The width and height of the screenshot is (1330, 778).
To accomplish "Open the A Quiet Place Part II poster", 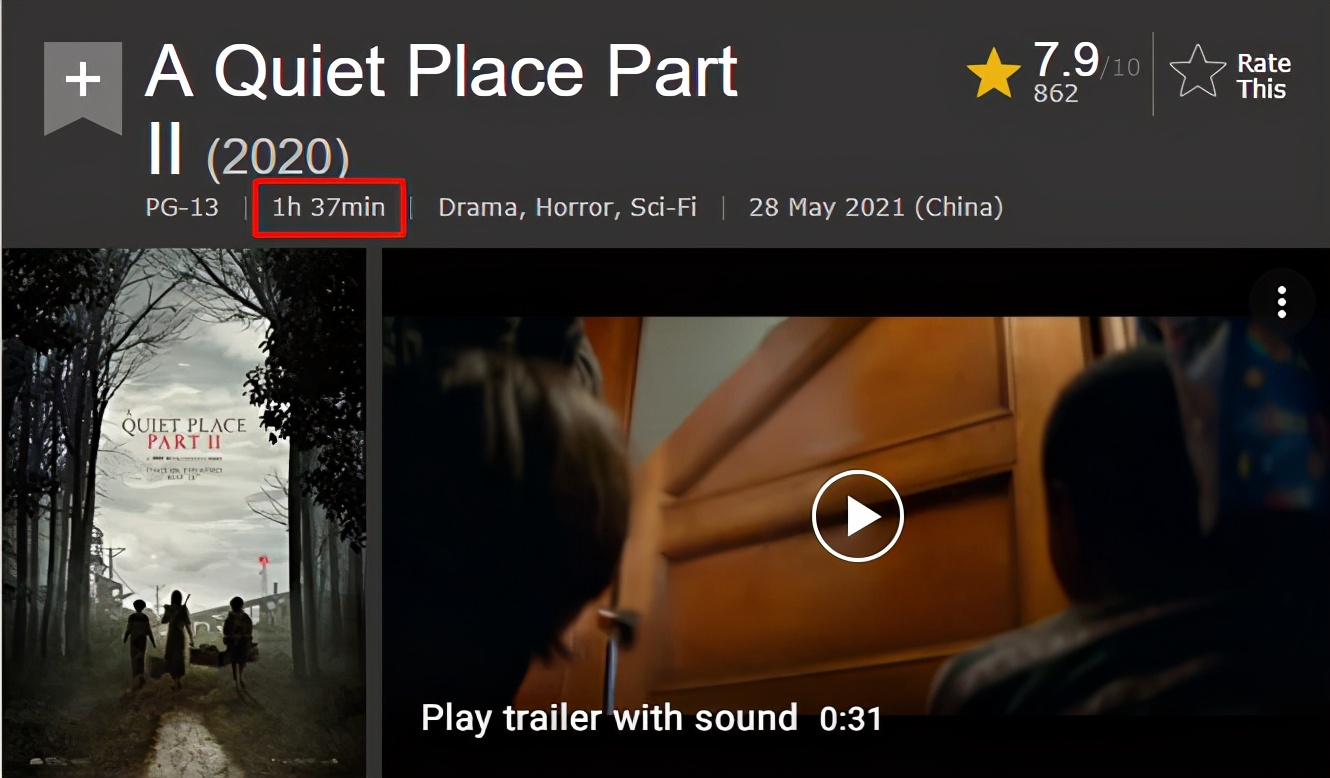I will pos(183,513).
